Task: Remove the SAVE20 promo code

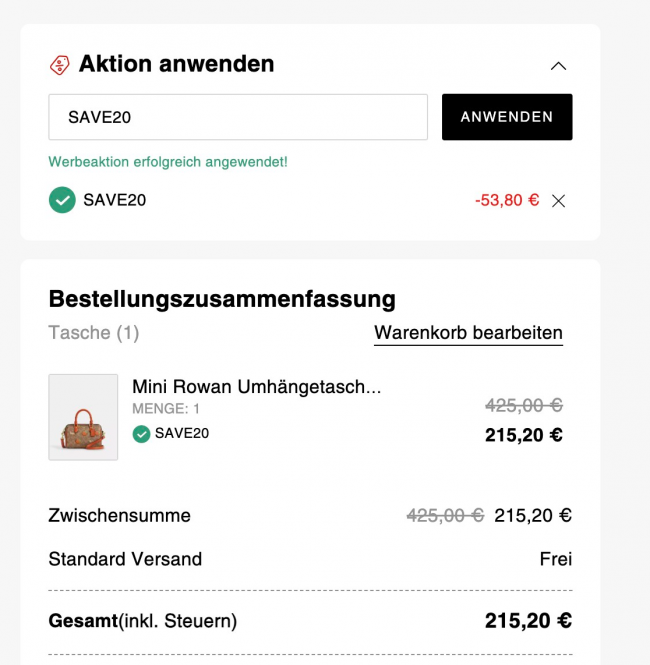Action: [558, 201]
